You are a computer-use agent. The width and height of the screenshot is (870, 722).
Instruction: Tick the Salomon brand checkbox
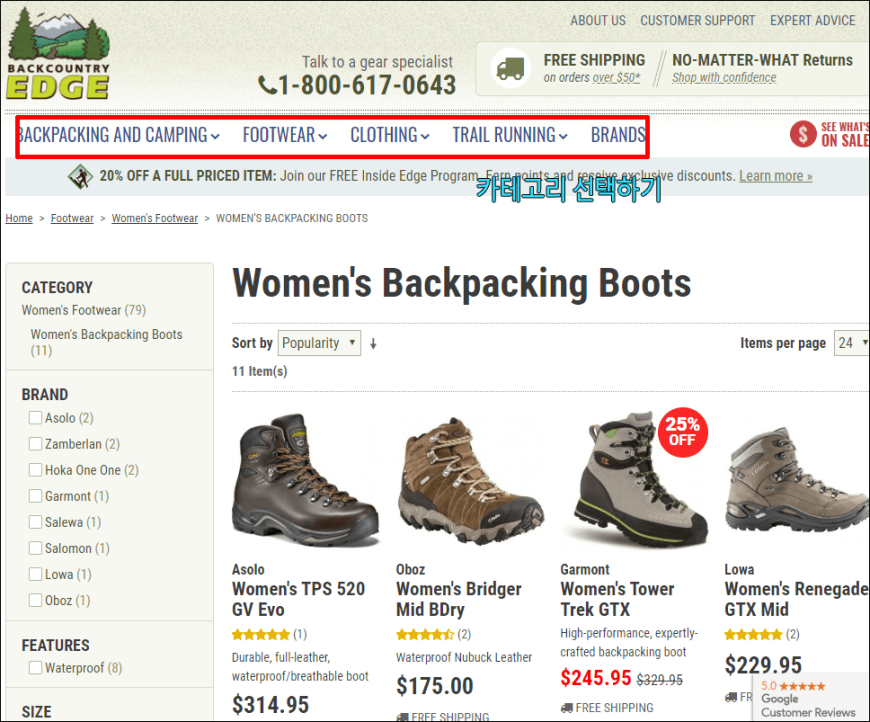coord(36,548)
